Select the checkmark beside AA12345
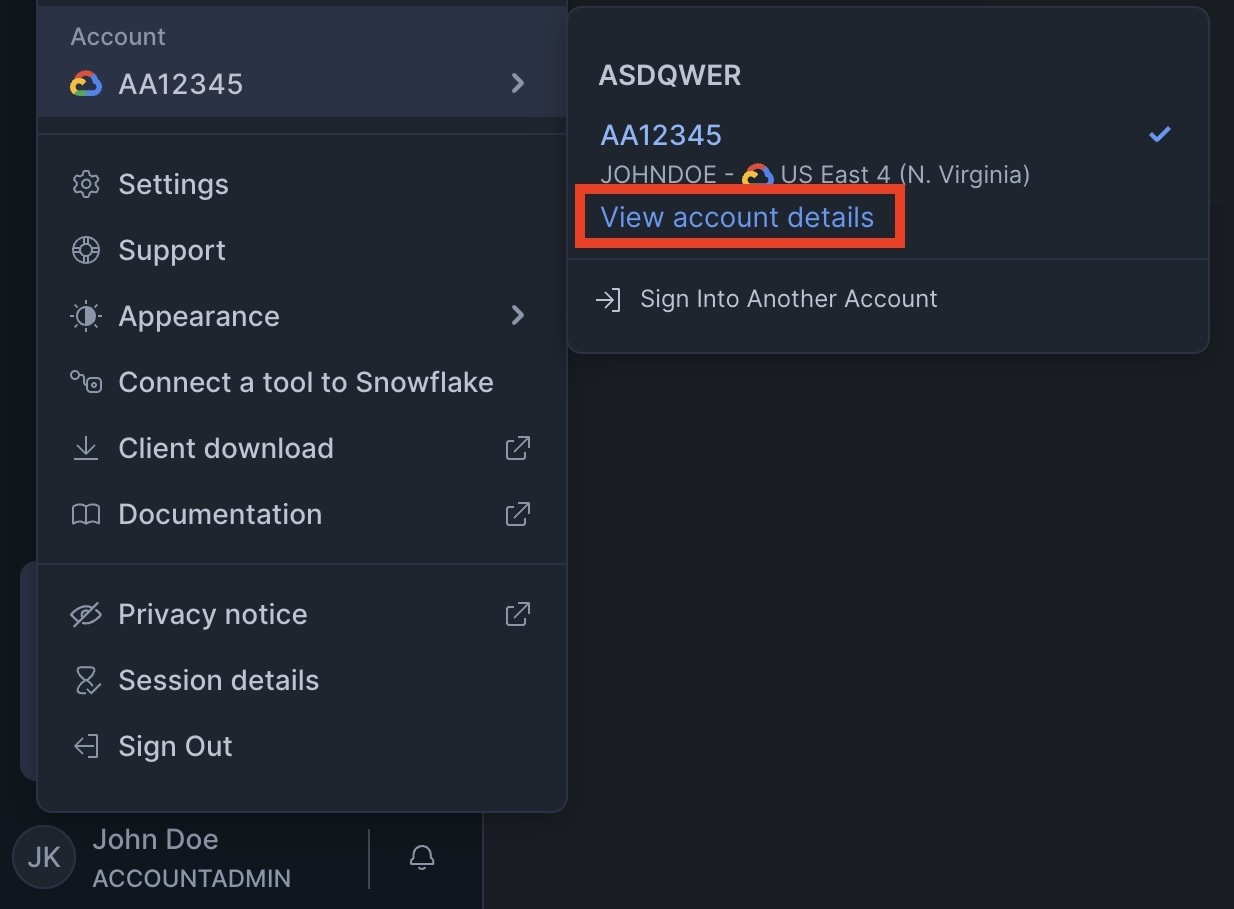 (1159, 133)
